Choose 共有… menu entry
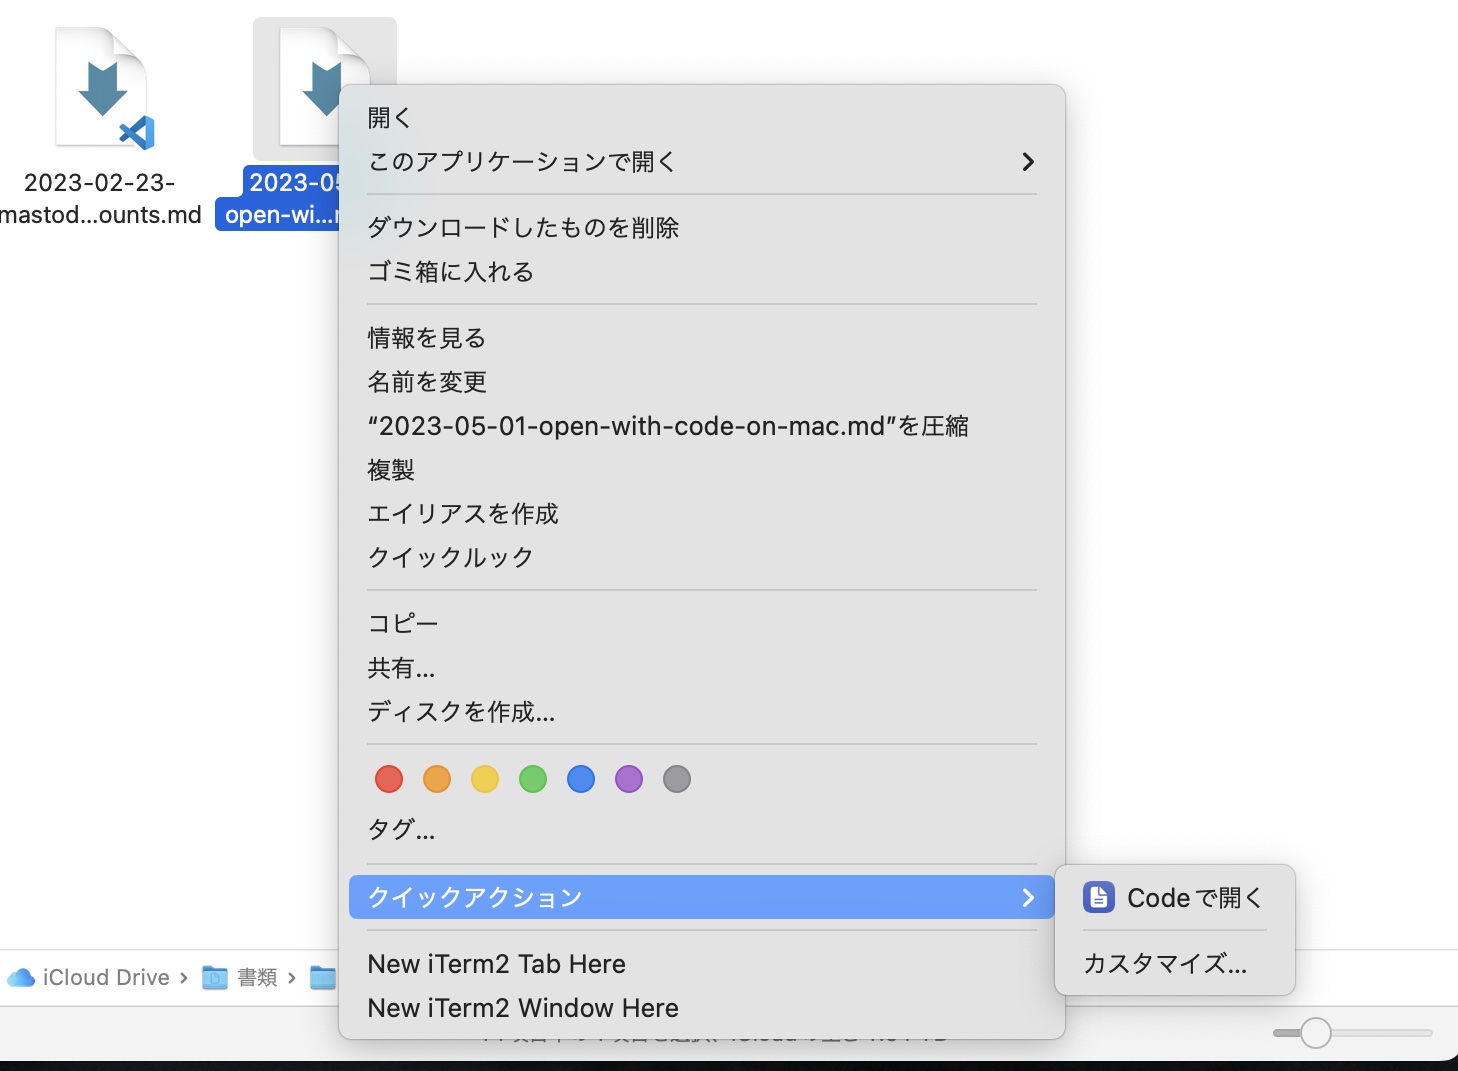The height and width of the screenshot is (1071, 1458). (x=701, y=667)
